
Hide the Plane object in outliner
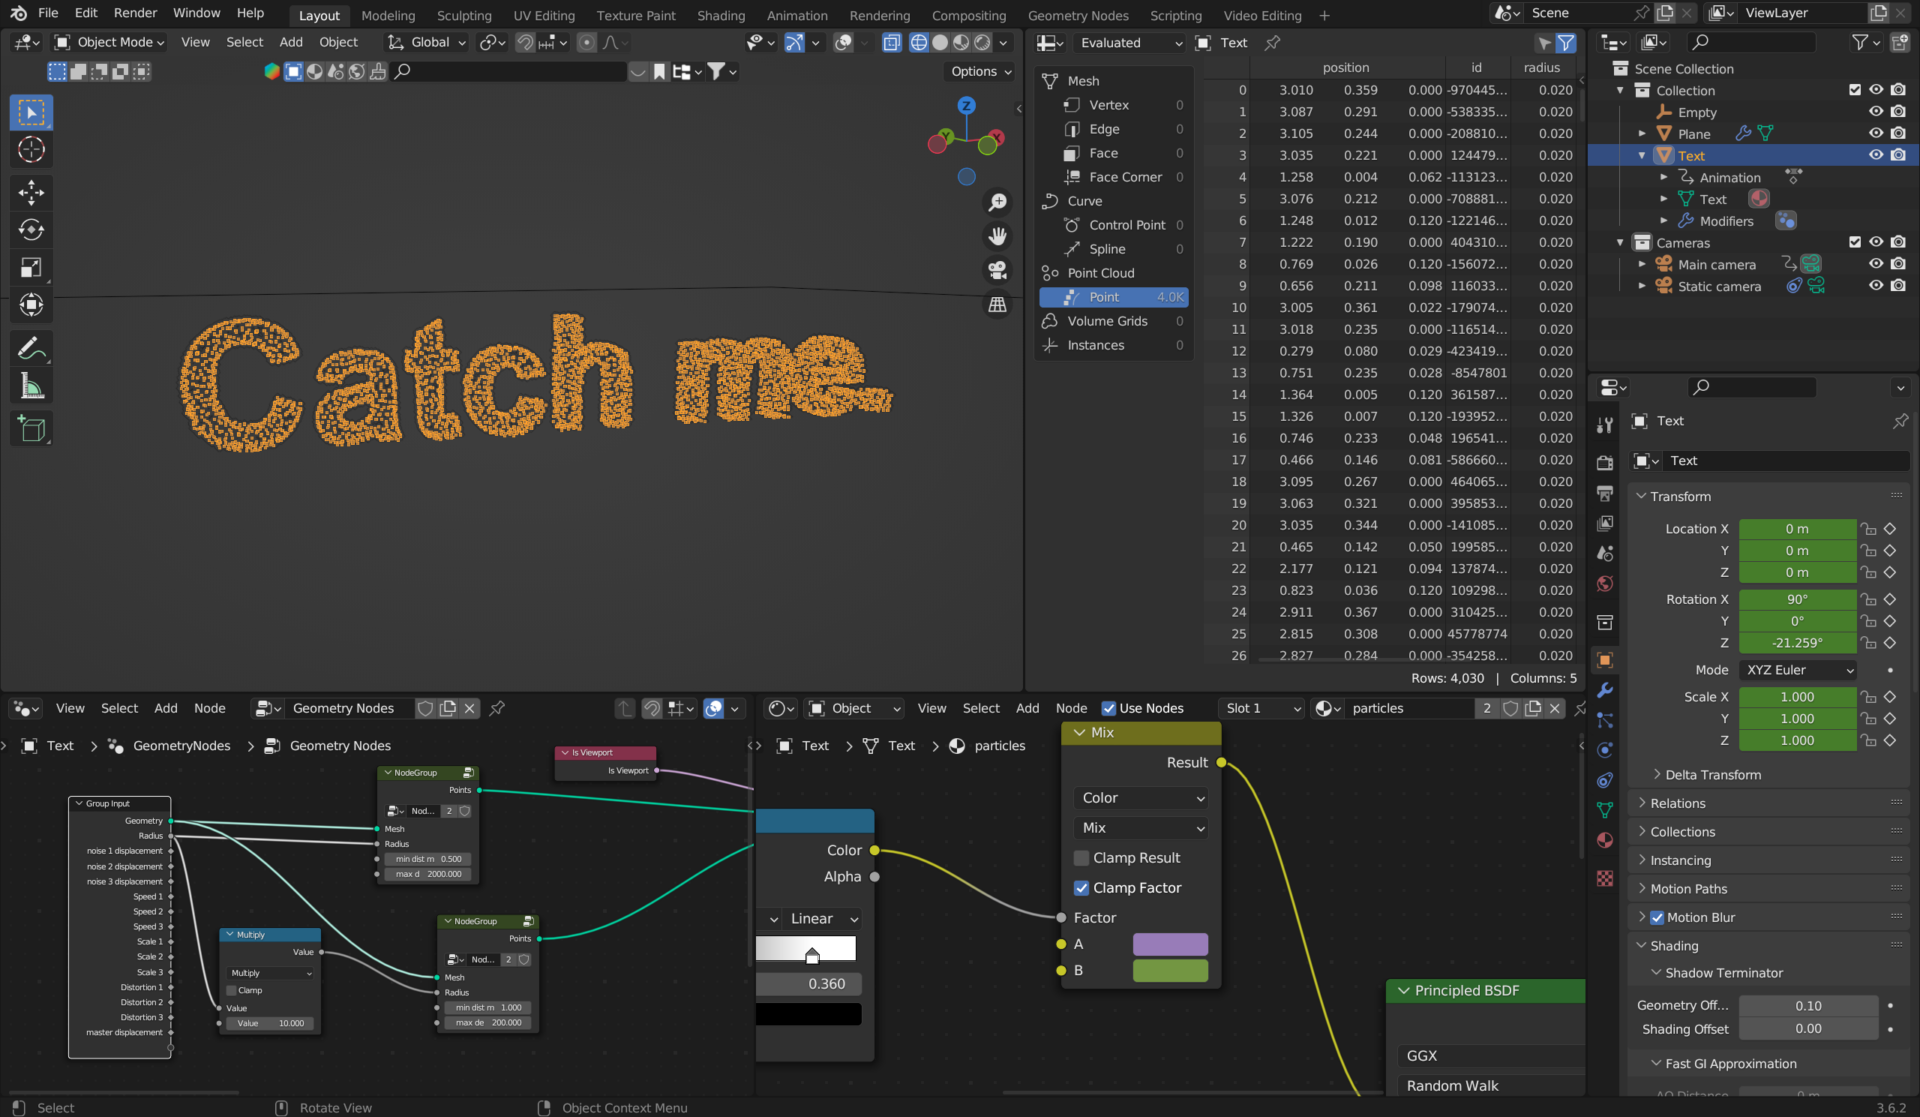tap(1876, 133)
